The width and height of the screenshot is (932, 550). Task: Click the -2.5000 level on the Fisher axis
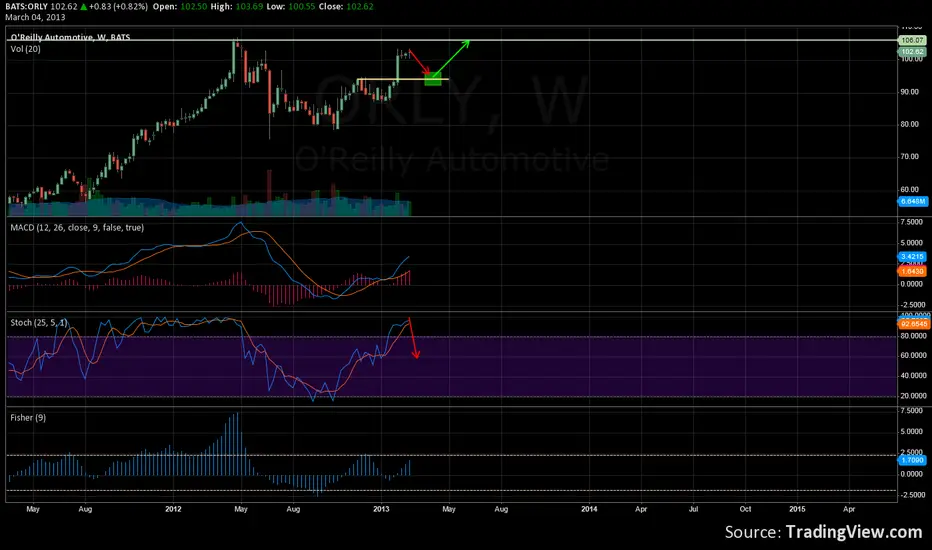coord(912,495)
